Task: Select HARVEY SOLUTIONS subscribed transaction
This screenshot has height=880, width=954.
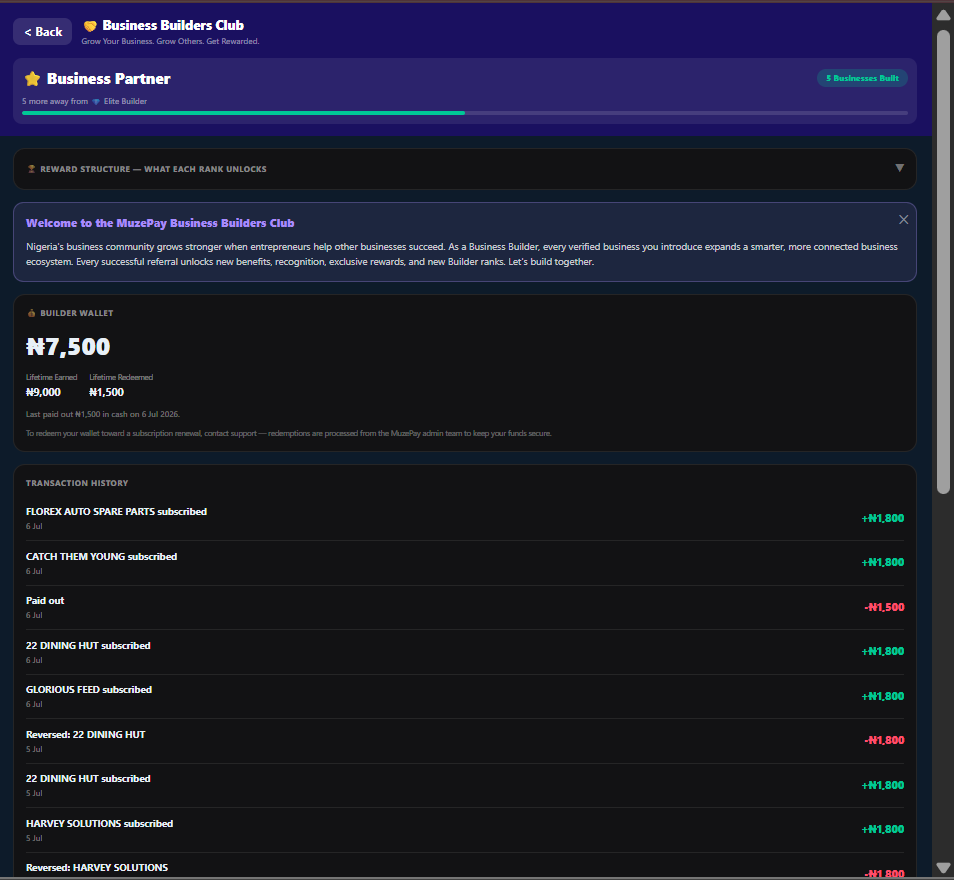Action: [465, 829]
